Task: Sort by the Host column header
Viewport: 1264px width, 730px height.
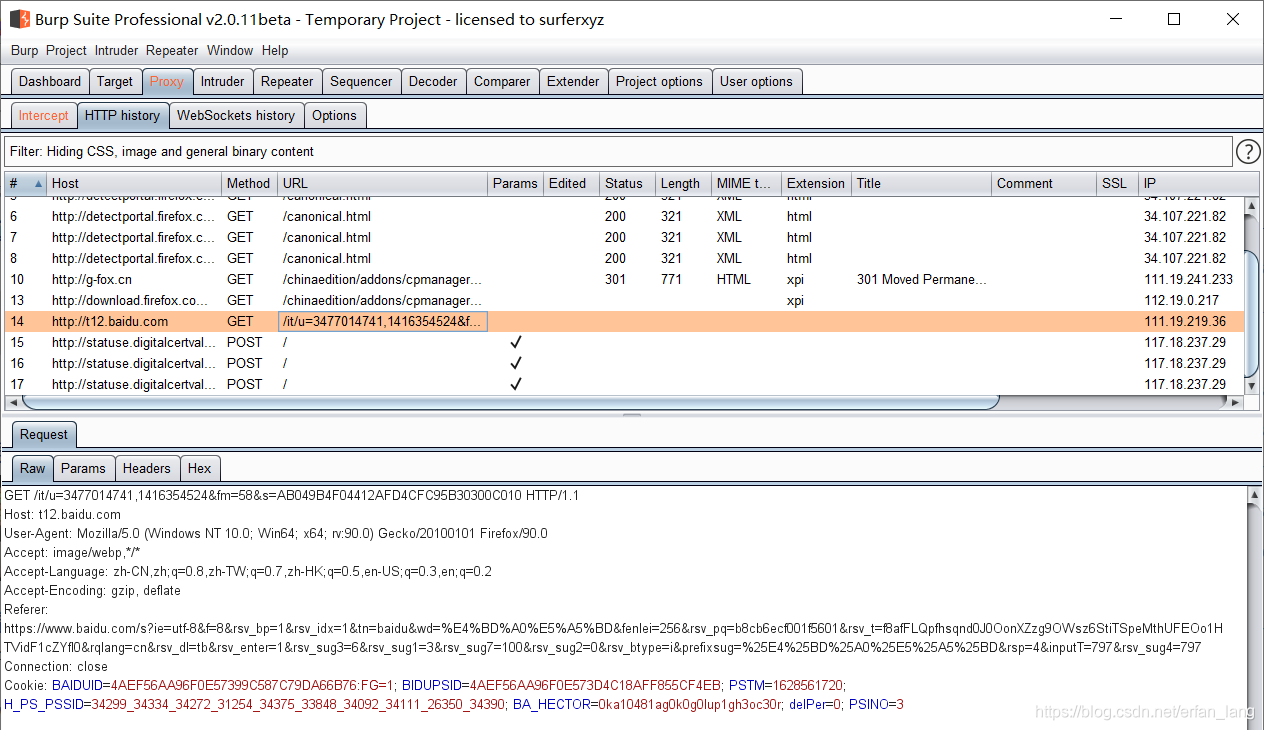Action: (x=134, y=184)
